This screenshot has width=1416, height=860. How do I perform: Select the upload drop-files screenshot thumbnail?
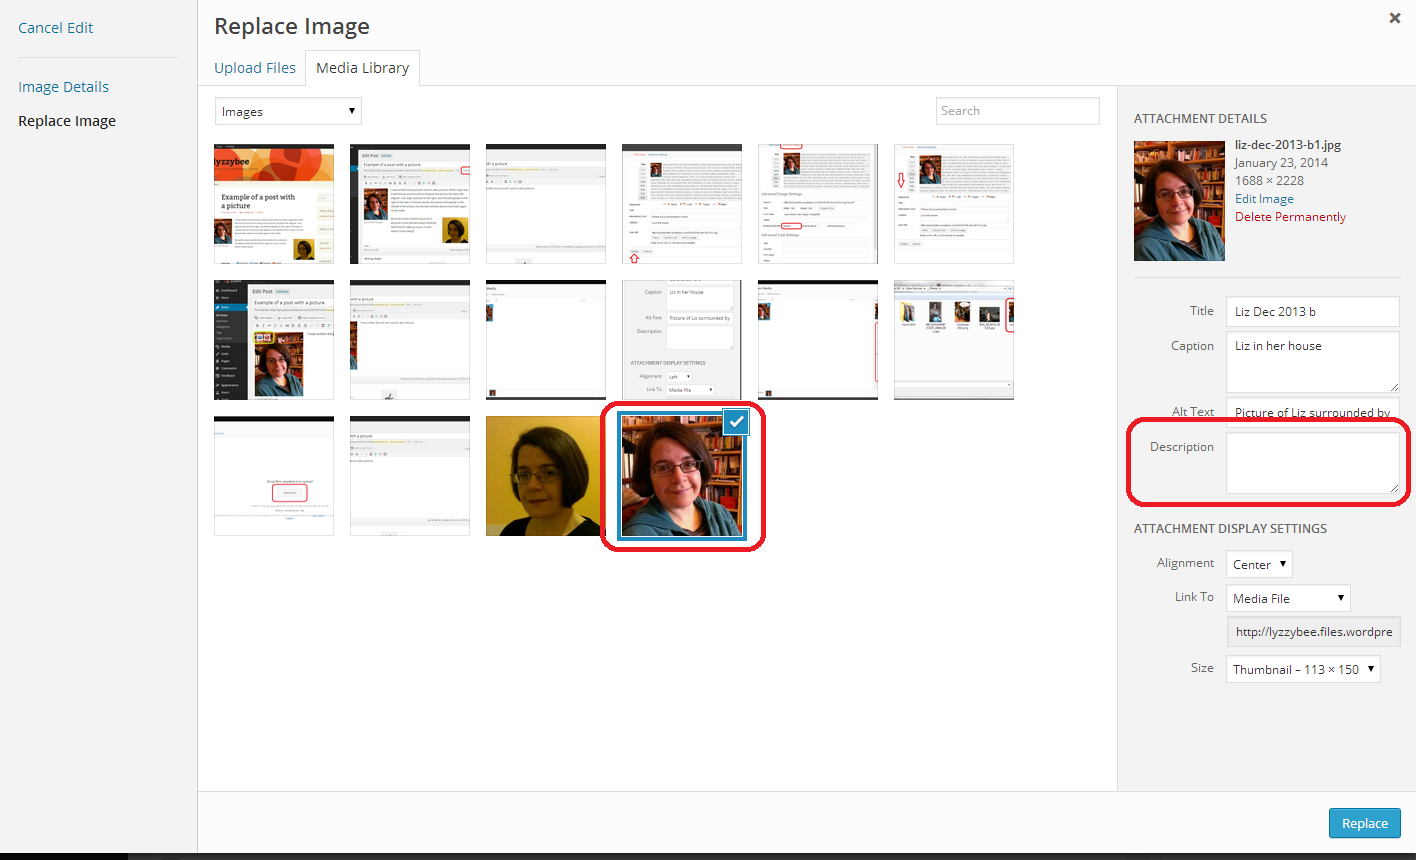point(274,476)
